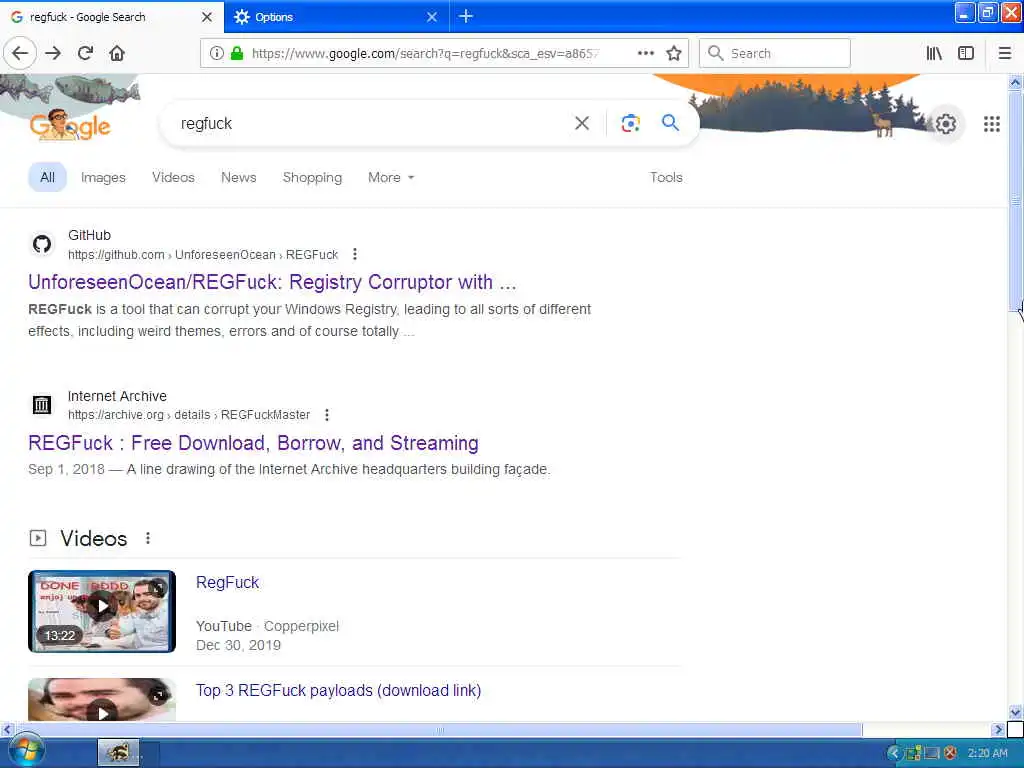Viewport: 1024px width, 768px height.
Task: Open a new browser tab with plus
Action: 466,16
